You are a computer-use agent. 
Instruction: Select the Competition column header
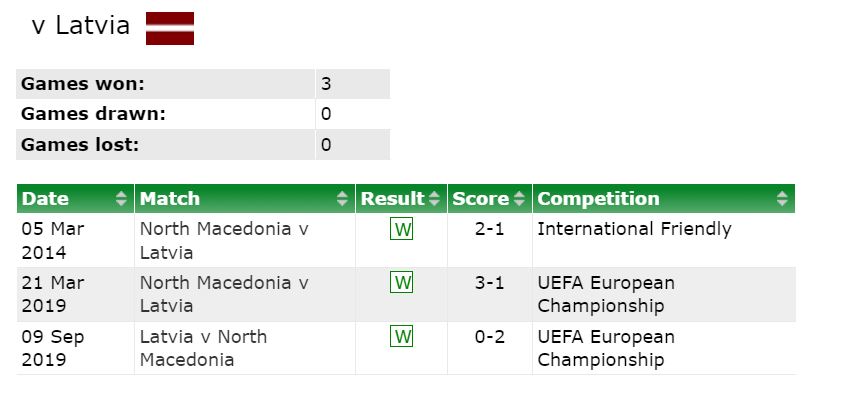pos(663,199)
